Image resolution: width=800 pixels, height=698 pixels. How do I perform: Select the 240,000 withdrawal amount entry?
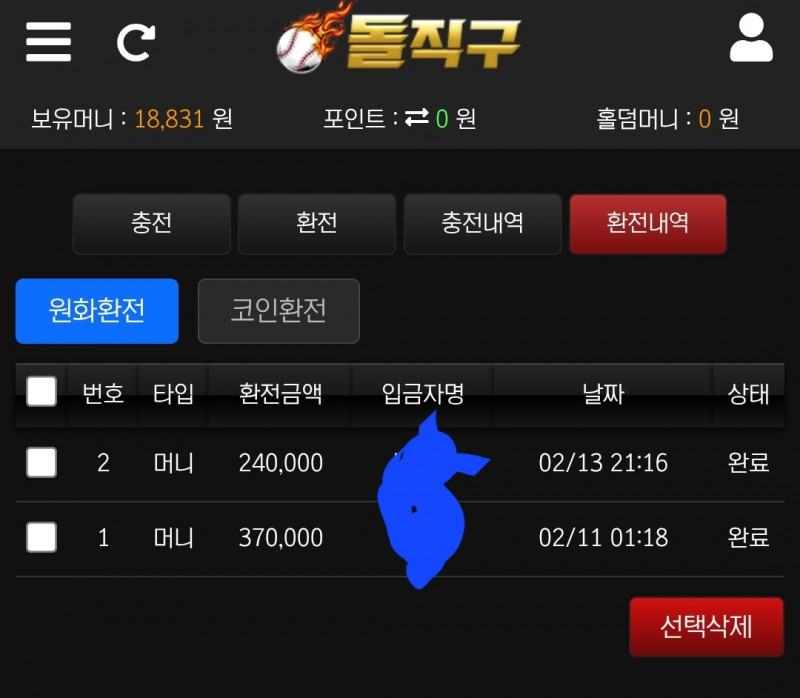(x=281, y=463)
